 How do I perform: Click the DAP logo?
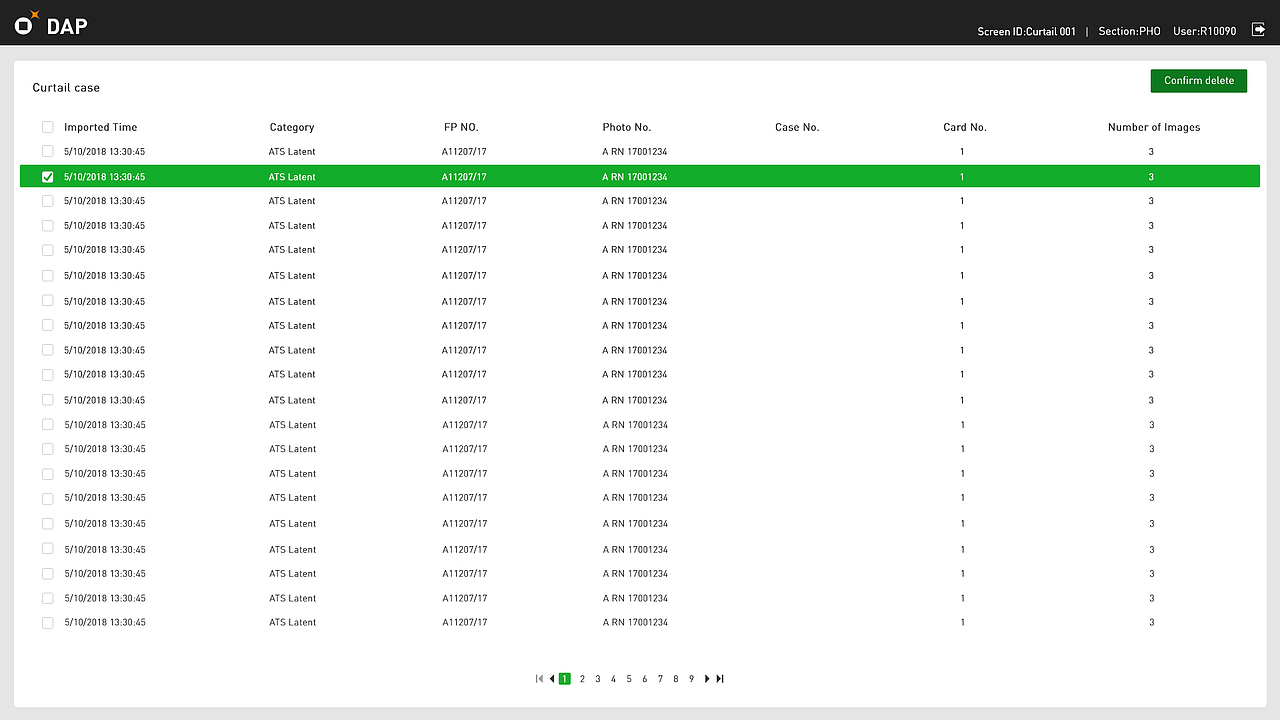[49, 25]
